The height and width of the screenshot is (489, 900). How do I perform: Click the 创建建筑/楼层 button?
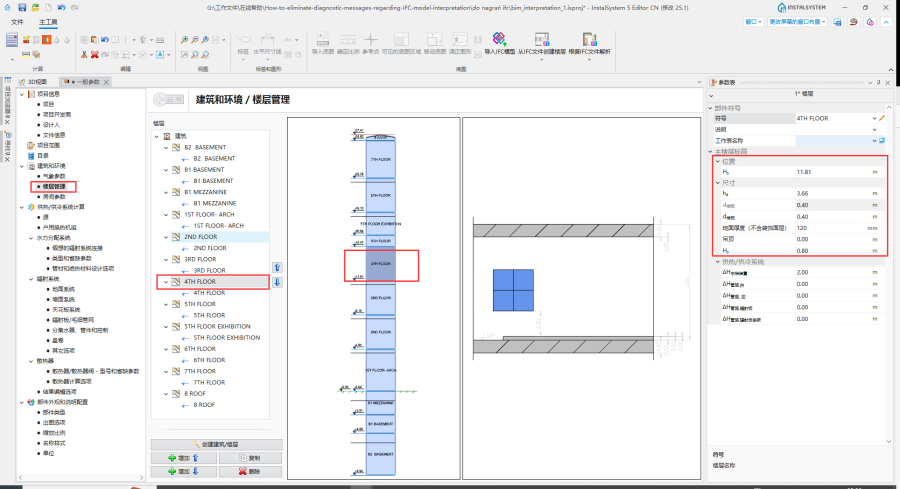point(215,444)
